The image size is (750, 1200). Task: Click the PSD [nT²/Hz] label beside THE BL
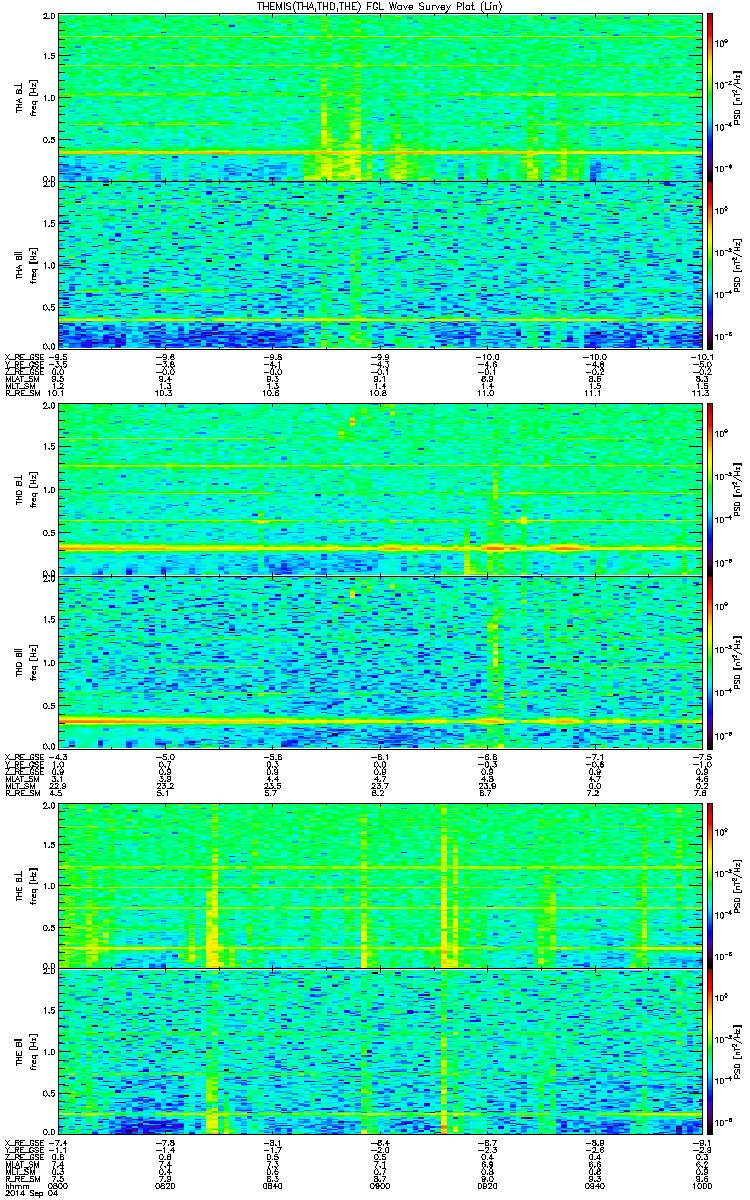point(740,885)
